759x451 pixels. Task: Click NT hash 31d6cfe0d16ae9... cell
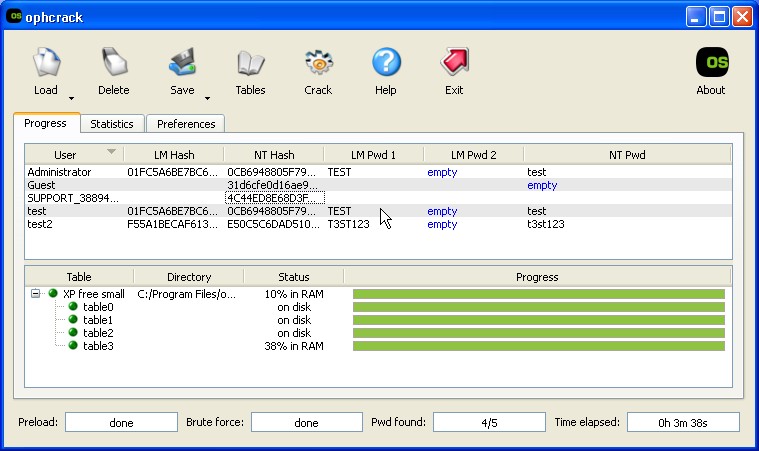point(273,185)
